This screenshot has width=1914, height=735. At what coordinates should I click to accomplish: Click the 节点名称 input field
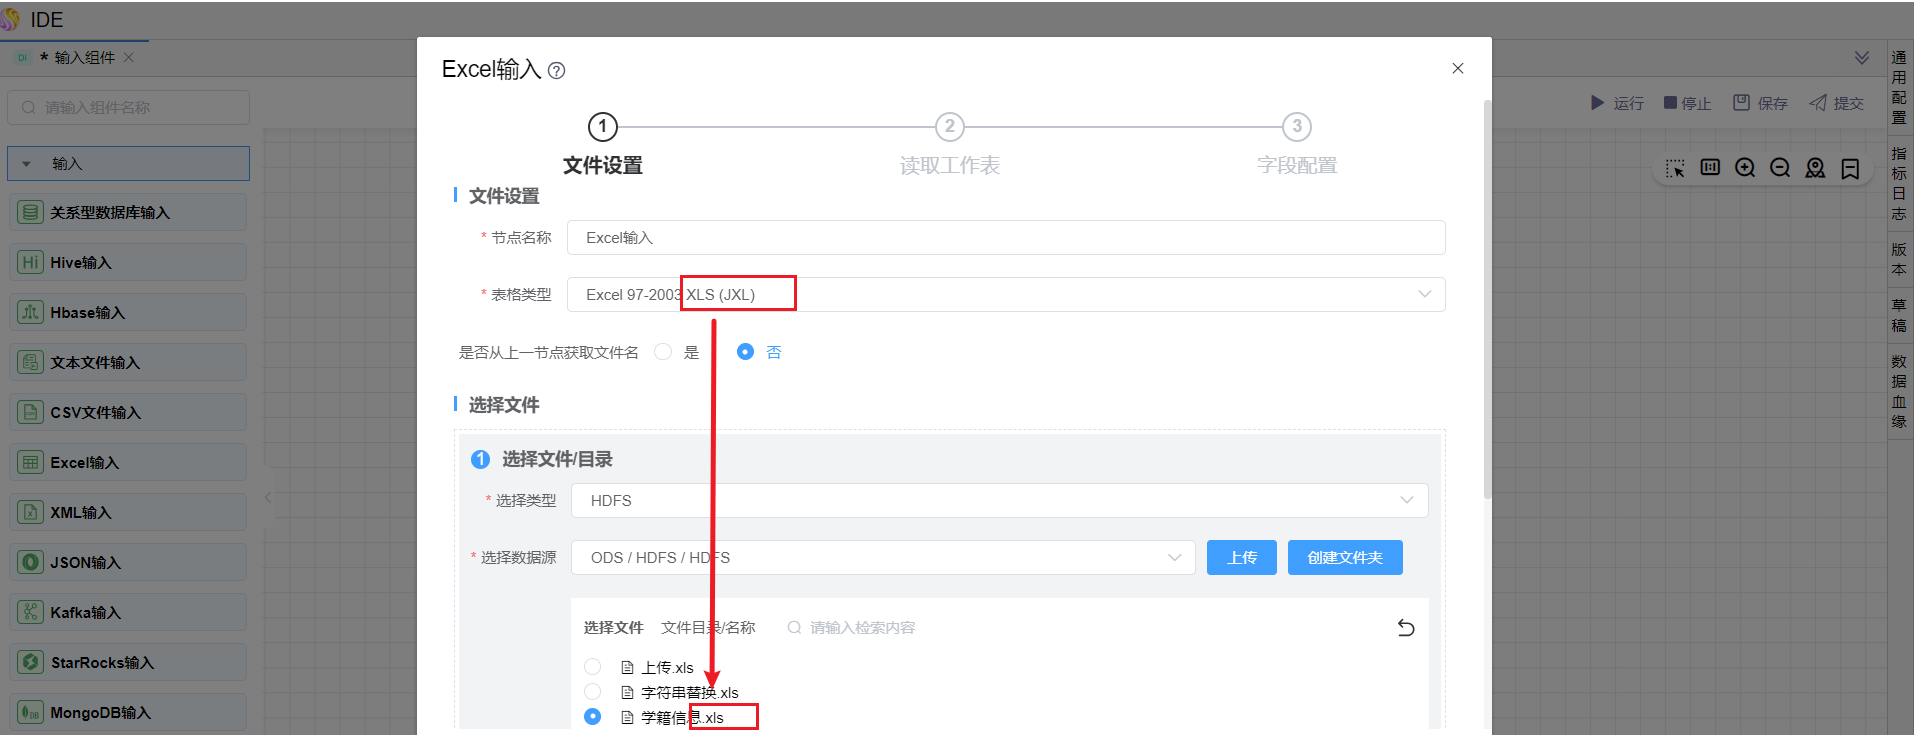click(x=1005, y=238)
